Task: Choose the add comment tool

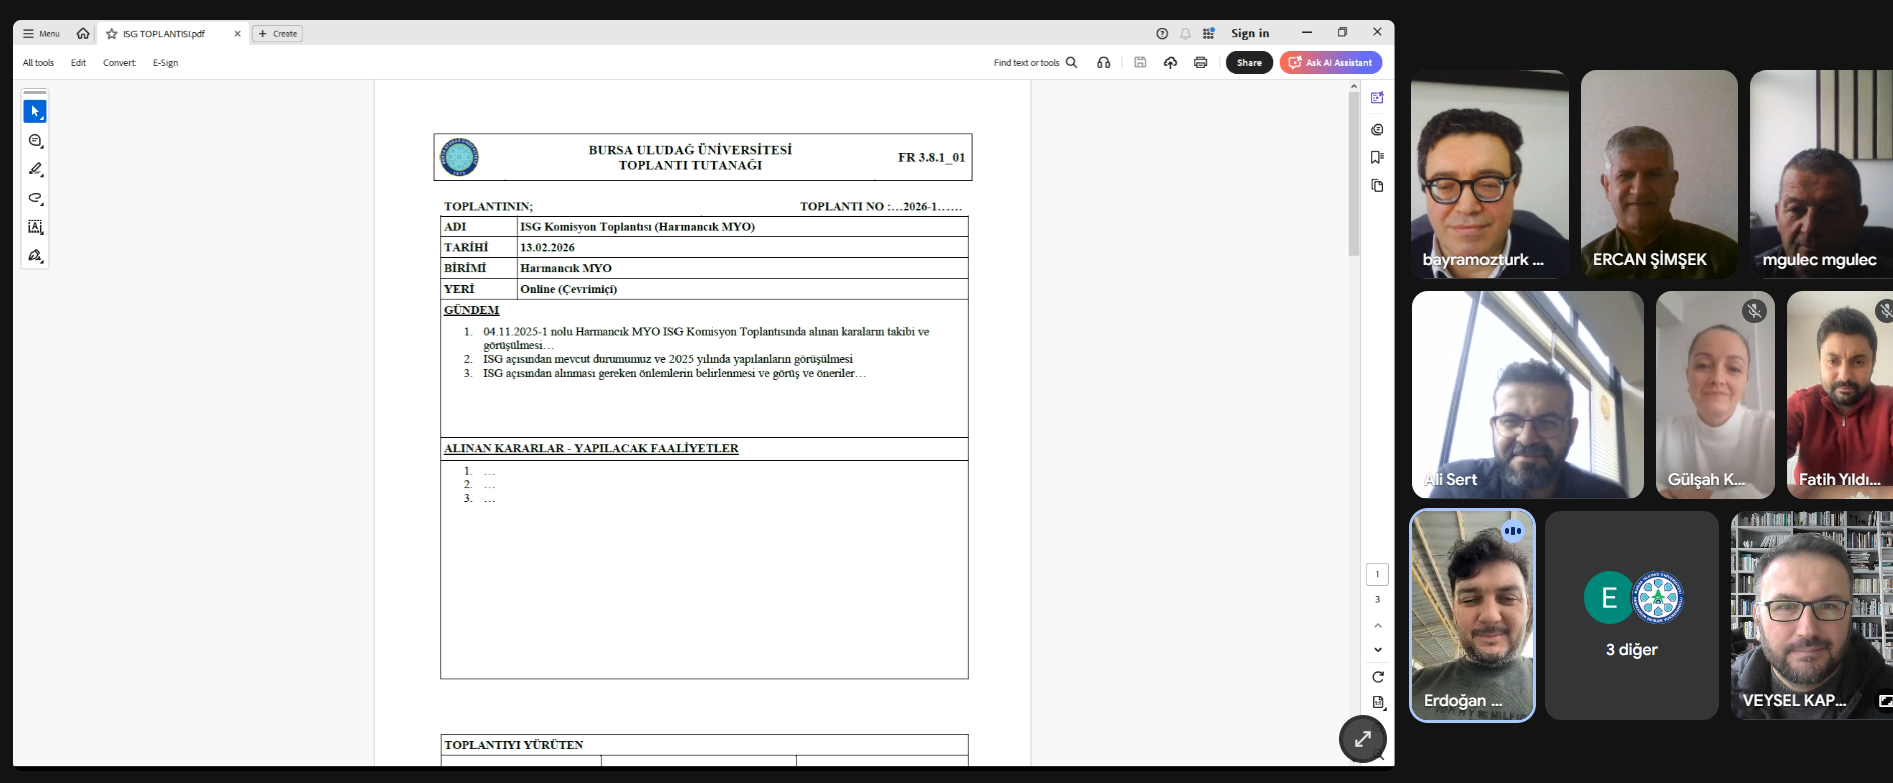Action: pos(35,141)
